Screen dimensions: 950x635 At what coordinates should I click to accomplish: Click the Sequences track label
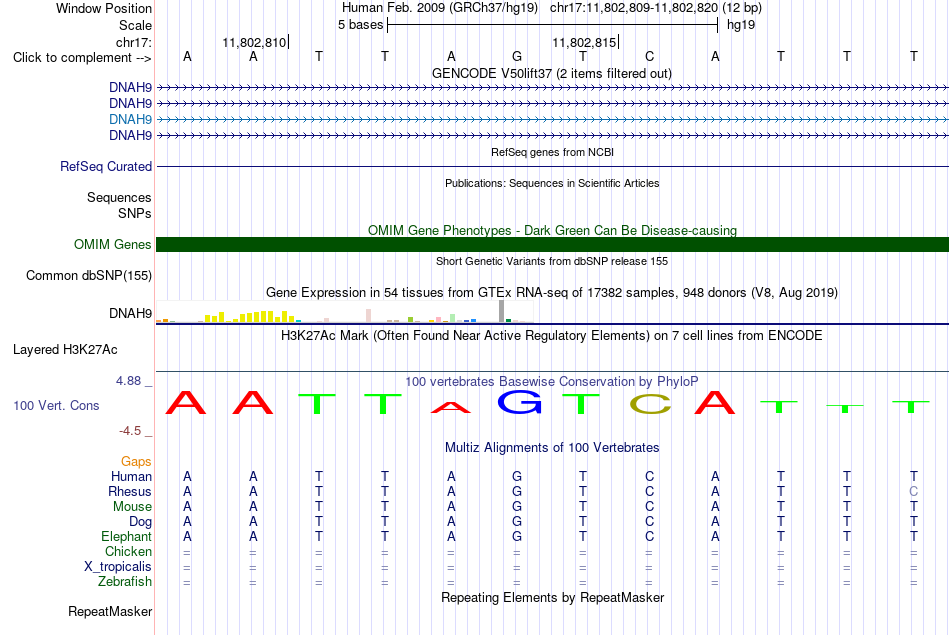coord(119,198)
